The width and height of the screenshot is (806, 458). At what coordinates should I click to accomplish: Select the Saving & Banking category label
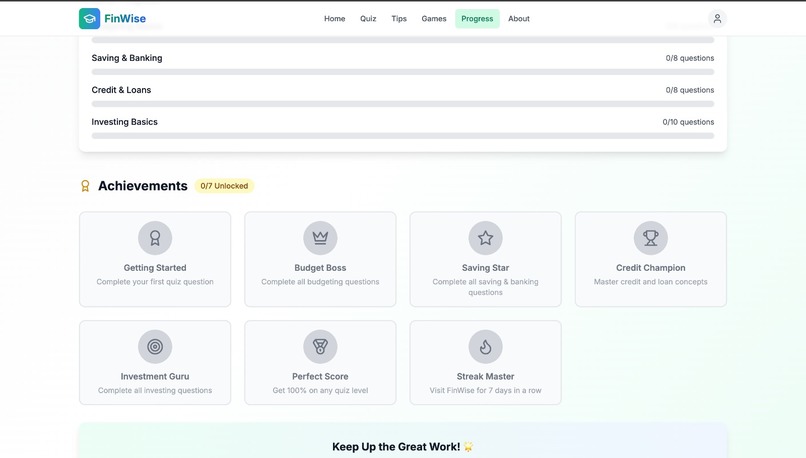tap(127, 58)
